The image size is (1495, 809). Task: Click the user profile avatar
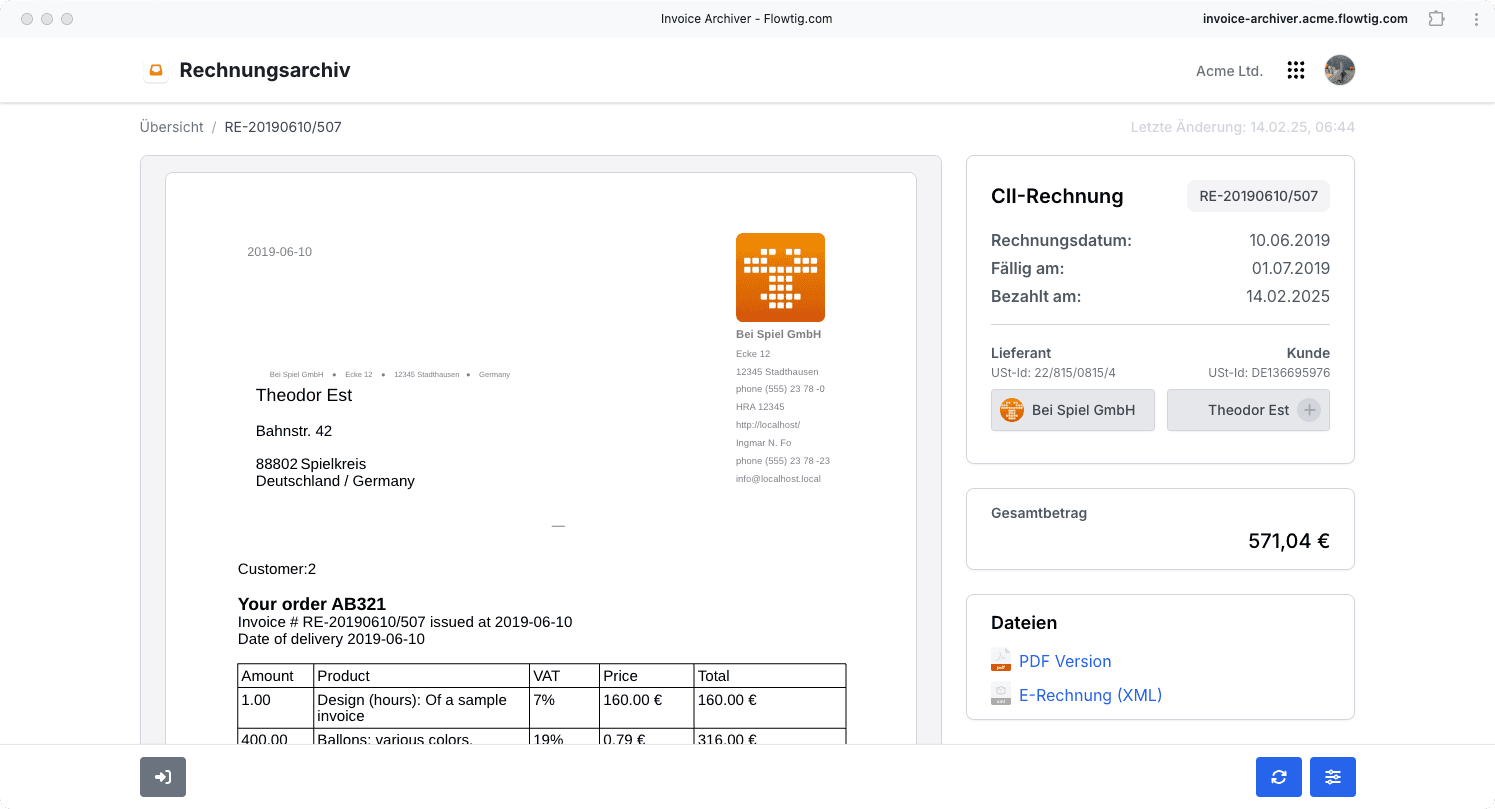pyautogui.click(x=1340, y=70)
